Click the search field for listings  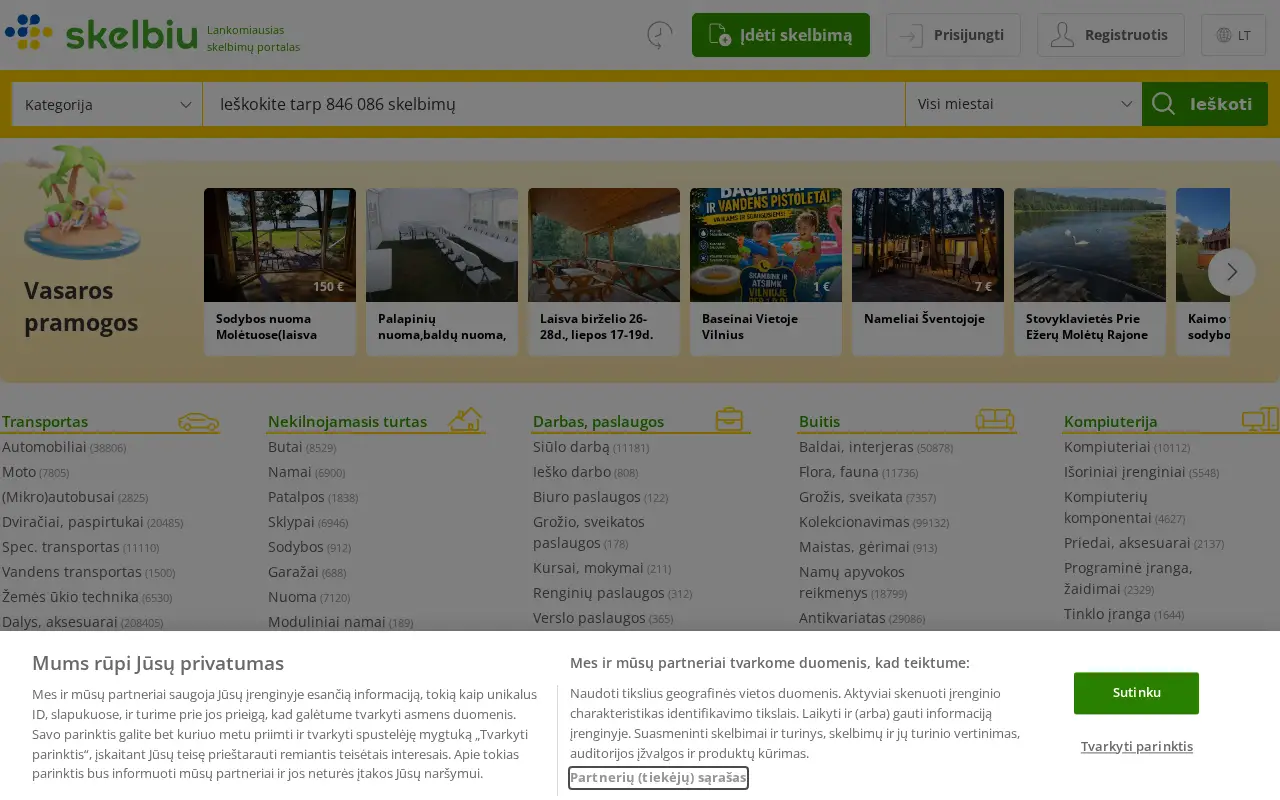coord(554,104)
